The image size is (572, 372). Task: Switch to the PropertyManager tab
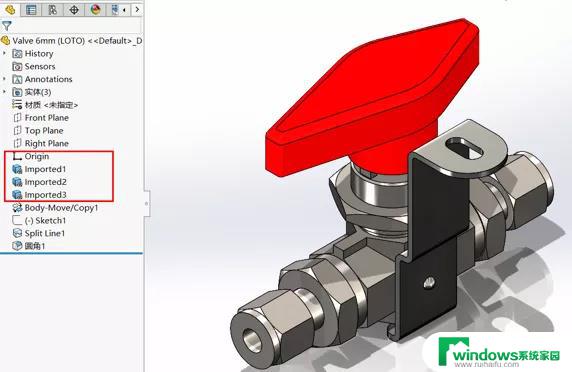31,10
